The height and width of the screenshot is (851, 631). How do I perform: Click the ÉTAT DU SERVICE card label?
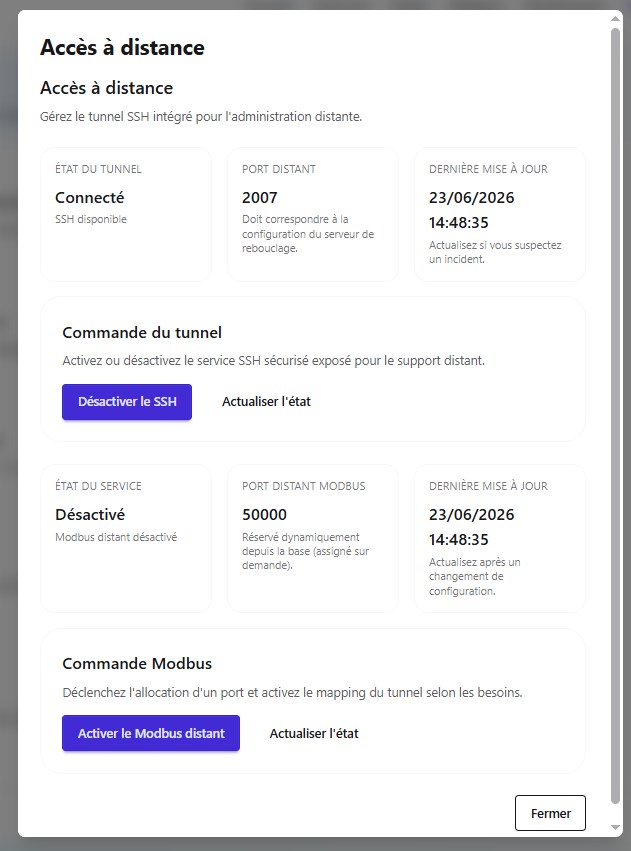click(x=98, y=486)
